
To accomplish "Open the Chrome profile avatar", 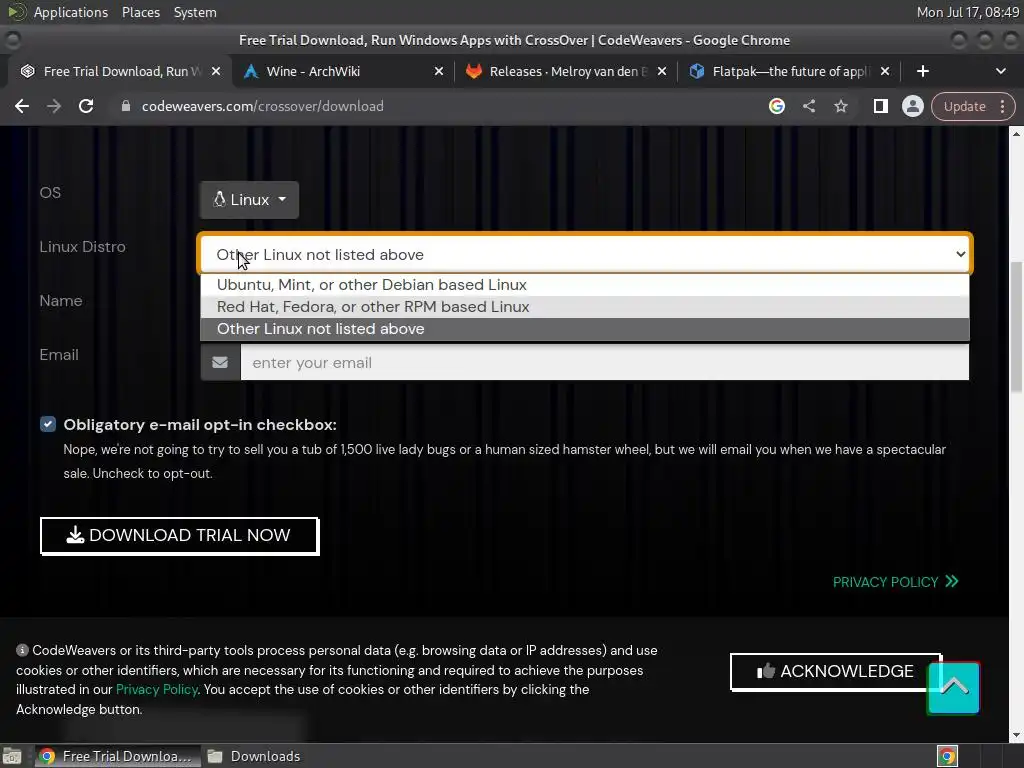I will click(912, 106).
